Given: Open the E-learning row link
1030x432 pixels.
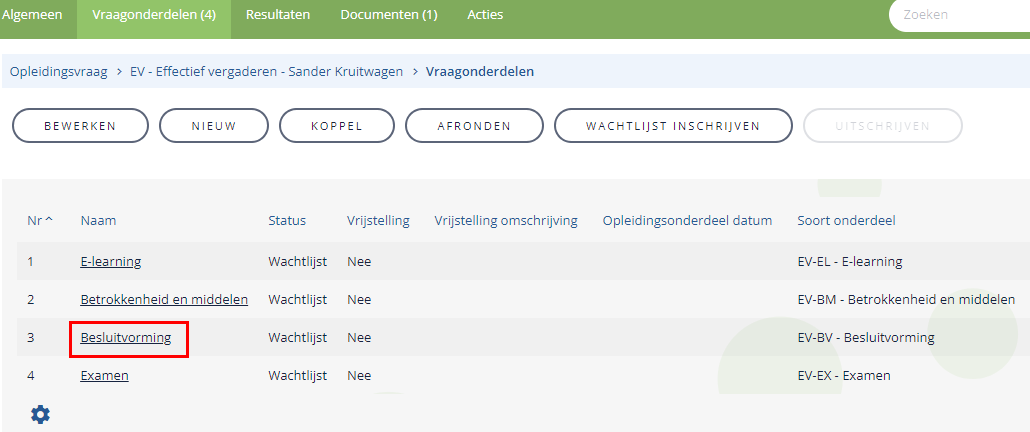Looking at the screenshot, I should (x=111, y=261).
